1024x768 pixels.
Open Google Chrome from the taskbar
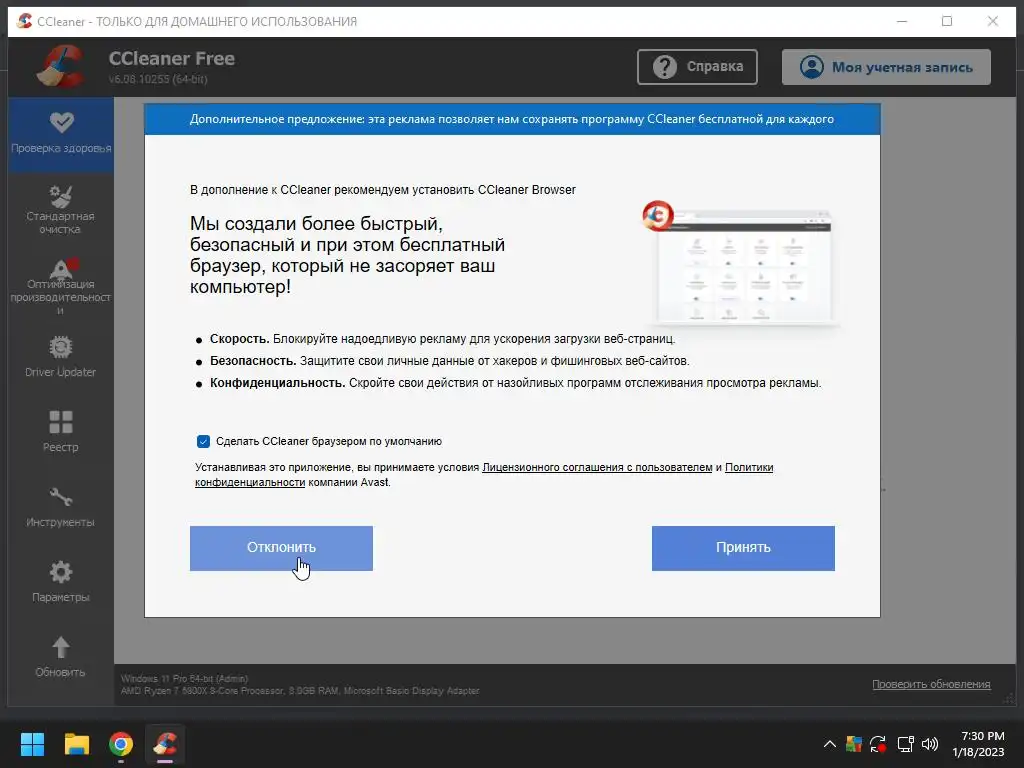tap(121, 744)
